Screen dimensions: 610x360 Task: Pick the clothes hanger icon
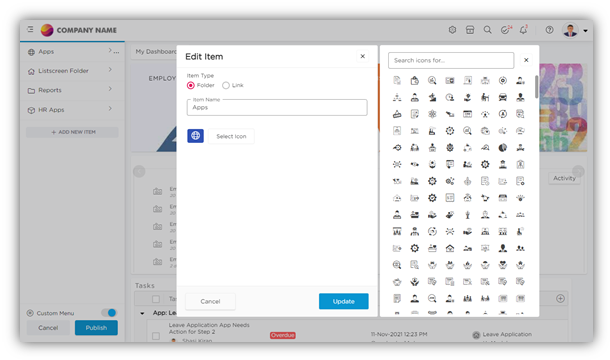pyautogui.click(x=397, y=114)
